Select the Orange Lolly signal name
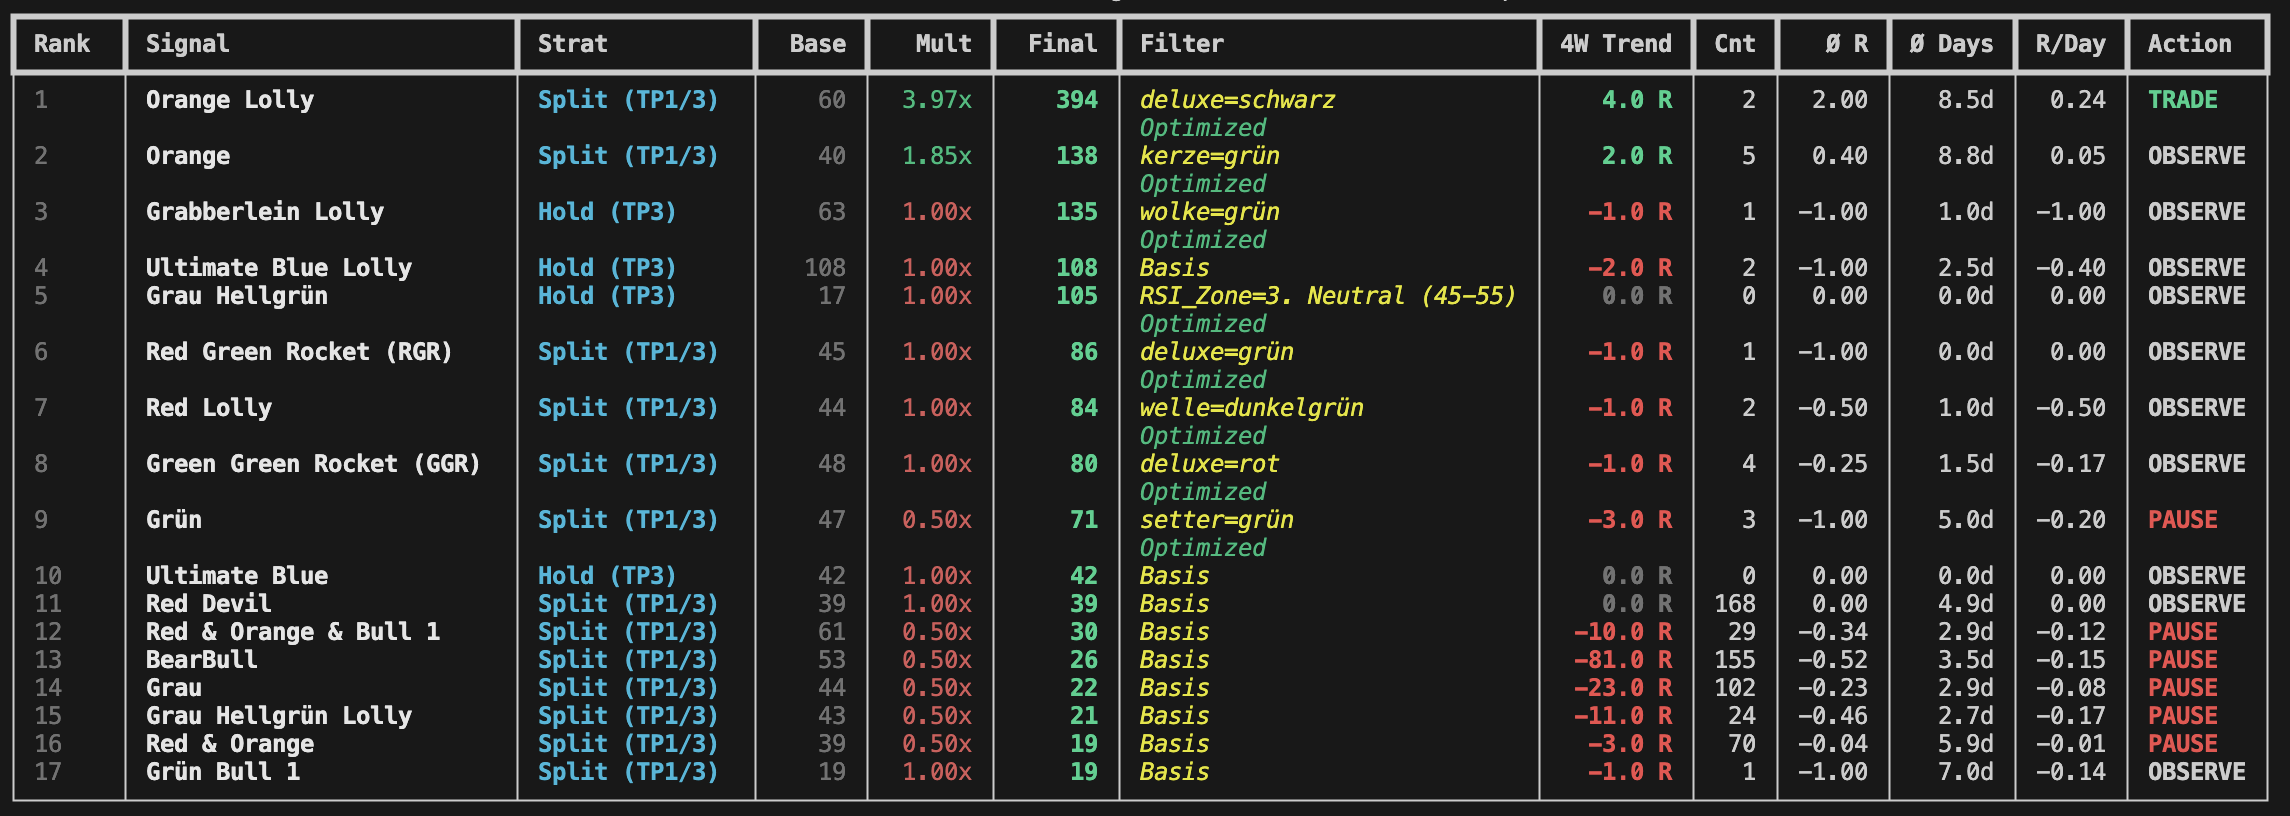This screenshot has width=2290, height=816. pos(230,100)
